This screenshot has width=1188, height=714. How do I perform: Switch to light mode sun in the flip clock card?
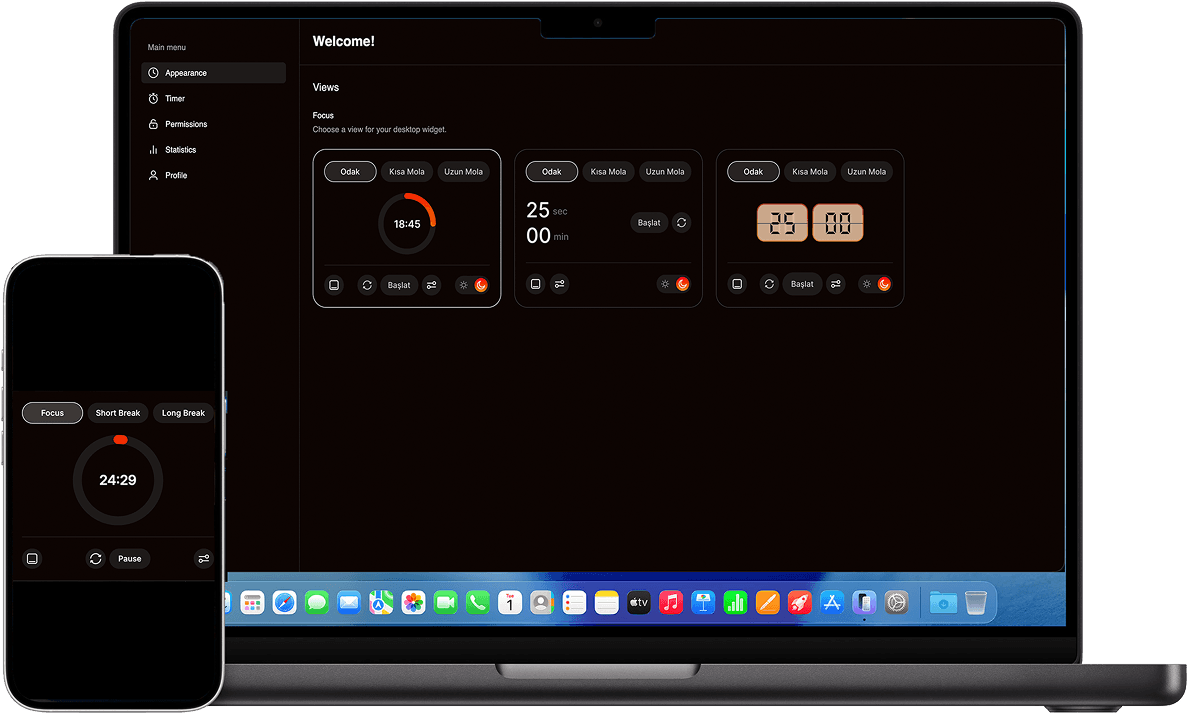[x=867, y=284]
